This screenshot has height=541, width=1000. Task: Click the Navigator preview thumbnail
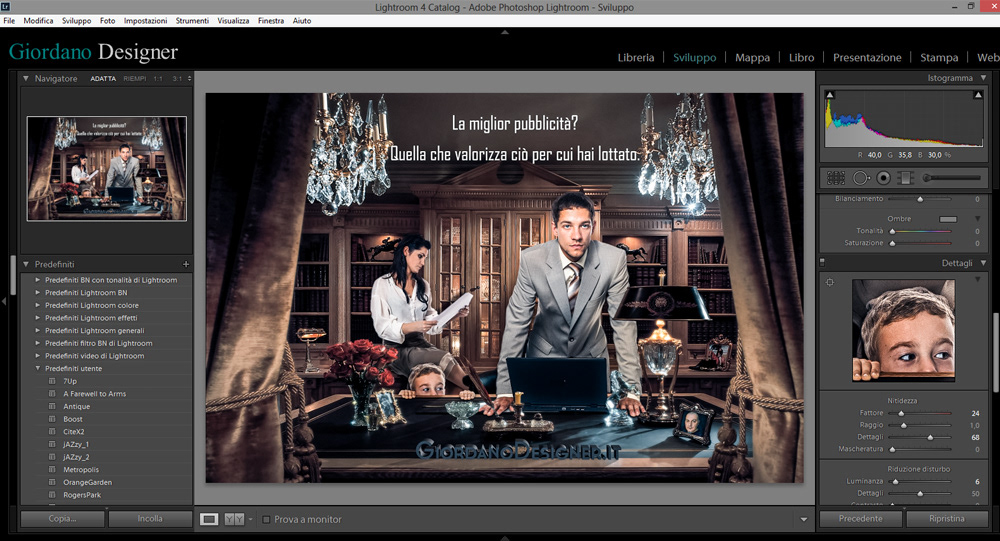pyautogui.click(x=107, y=168)
